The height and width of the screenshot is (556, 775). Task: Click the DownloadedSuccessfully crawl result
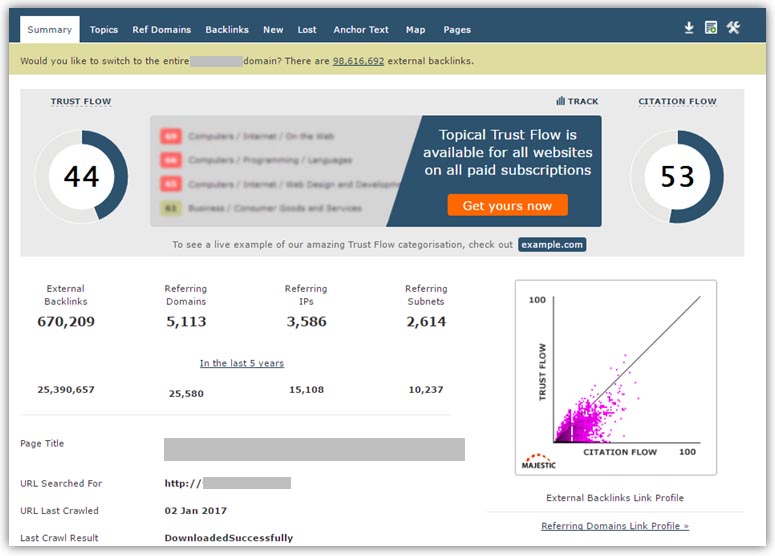pos(228,538)
